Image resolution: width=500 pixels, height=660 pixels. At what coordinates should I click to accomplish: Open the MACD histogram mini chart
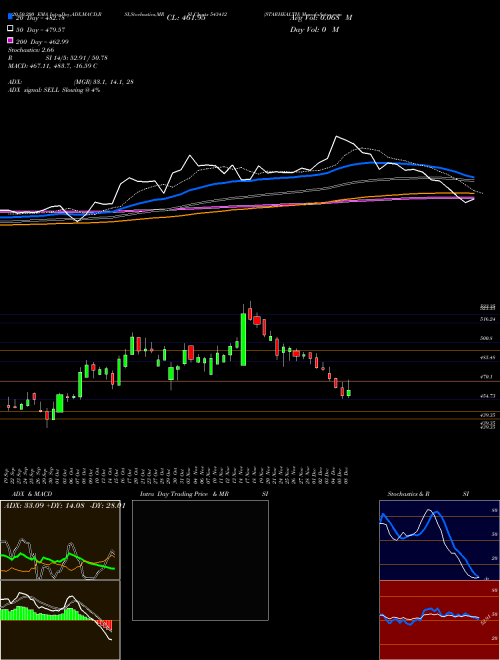(x=60, y=620)
